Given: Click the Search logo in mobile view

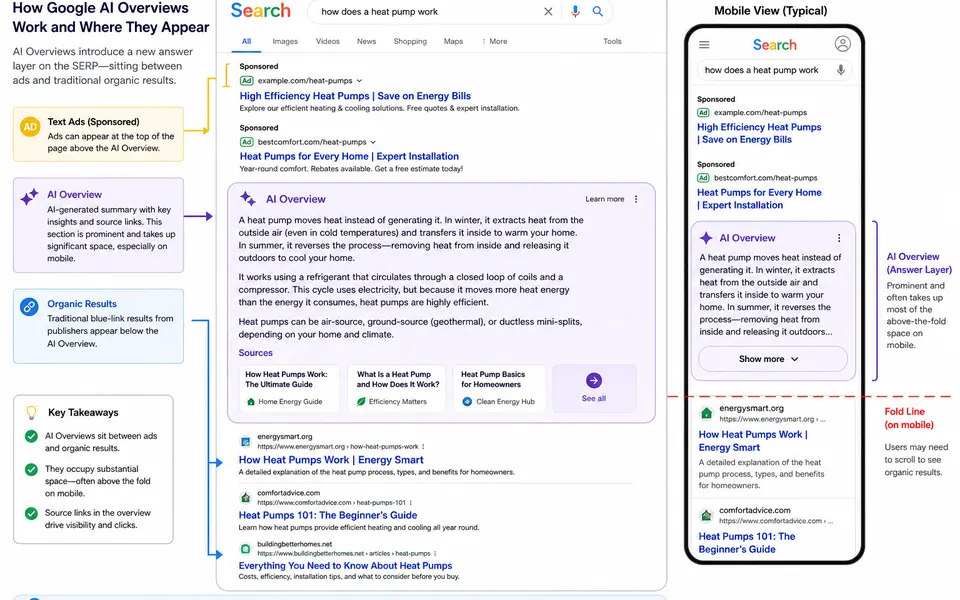Looking at the screenshot, I should pos(774,45).
